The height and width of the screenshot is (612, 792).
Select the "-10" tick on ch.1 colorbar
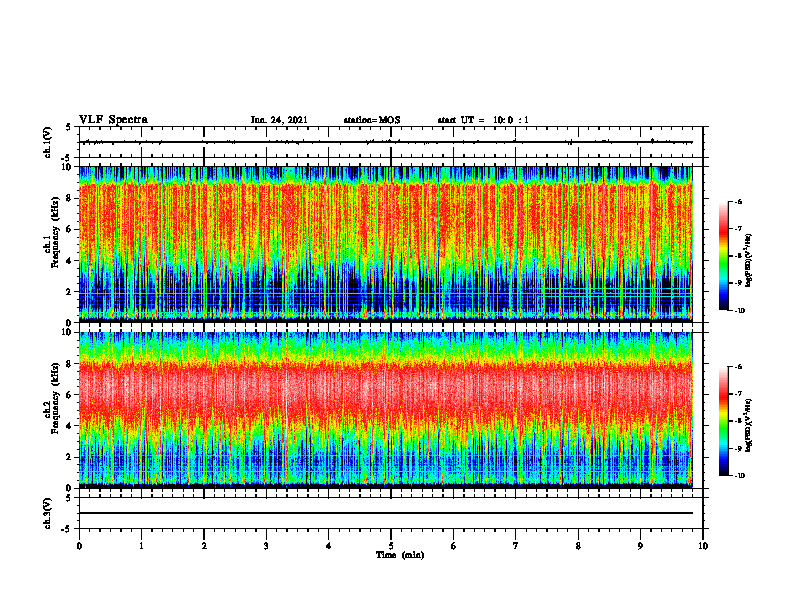point(739,311)
